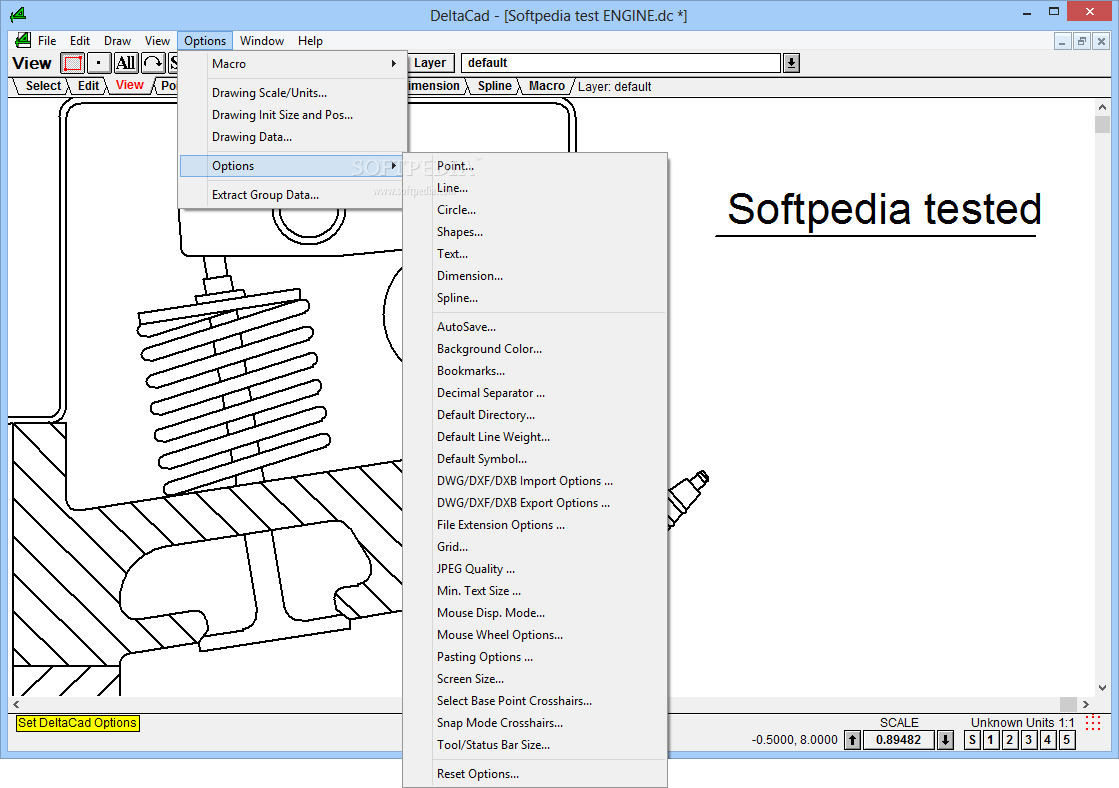Select Dimension... options
Image resolution: width=1119 pixels, height=788 pixels.
535,276
